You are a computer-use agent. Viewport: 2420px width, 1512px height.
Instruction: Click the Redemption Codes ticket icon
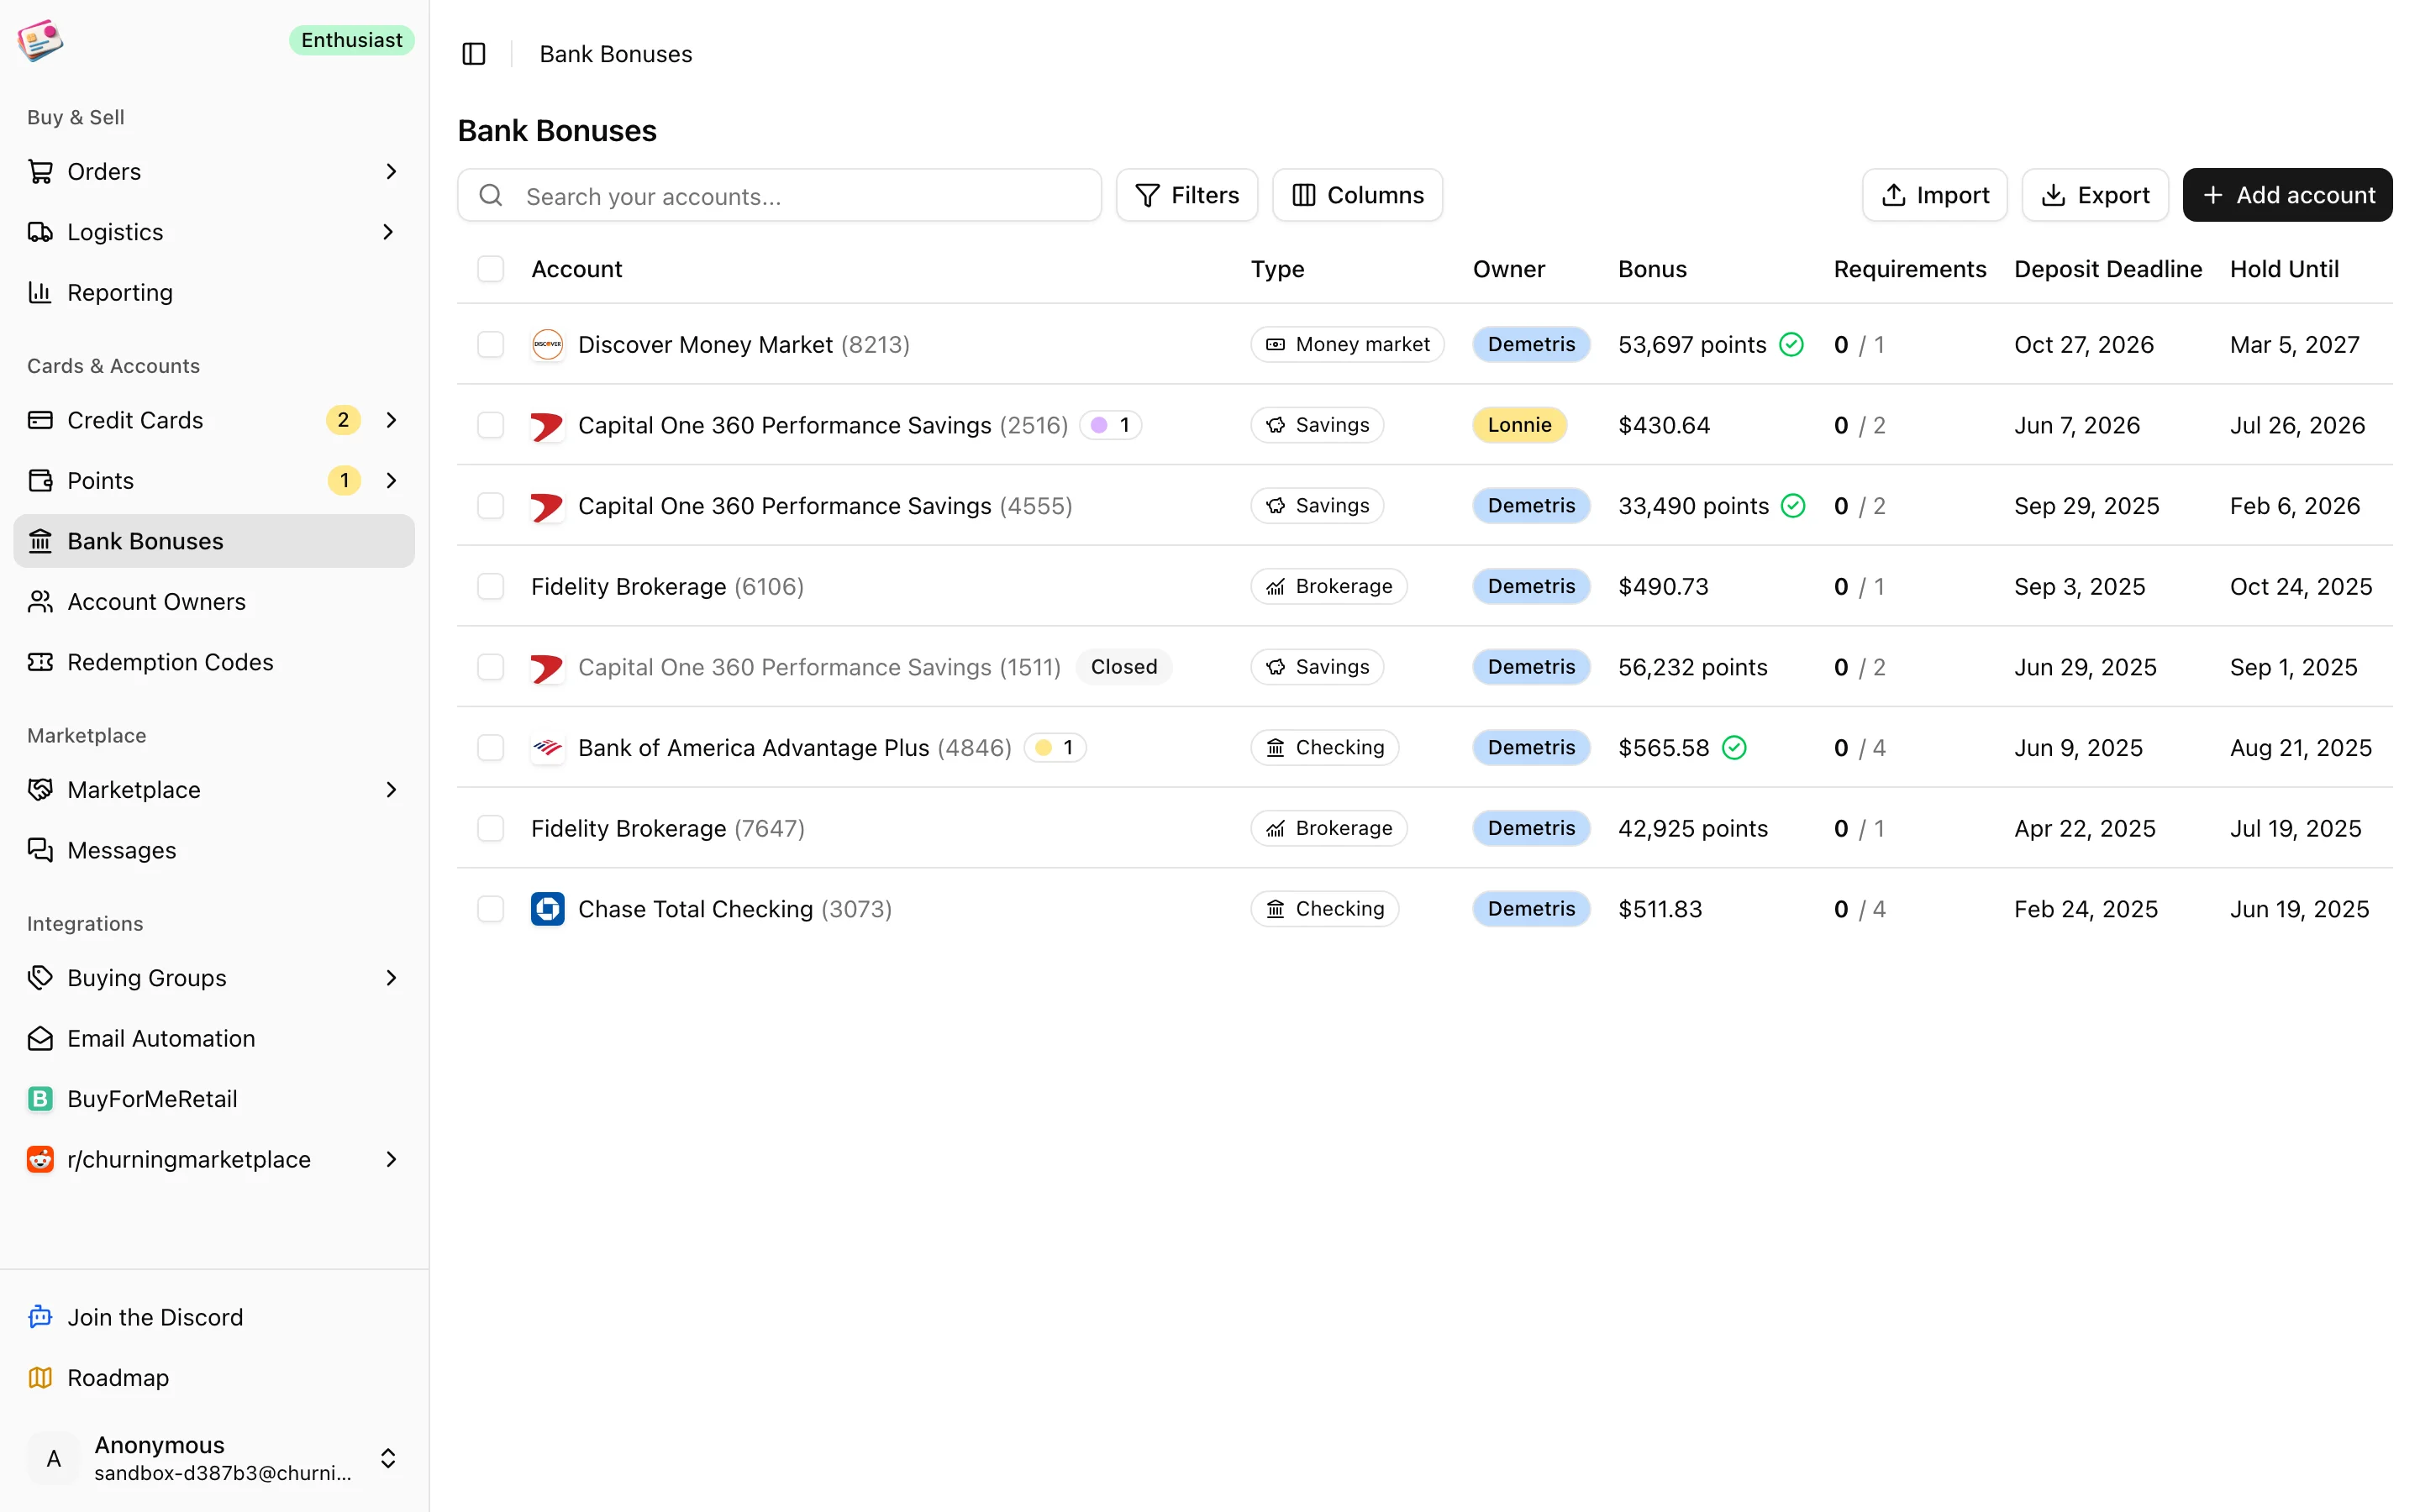pos(40,662)
